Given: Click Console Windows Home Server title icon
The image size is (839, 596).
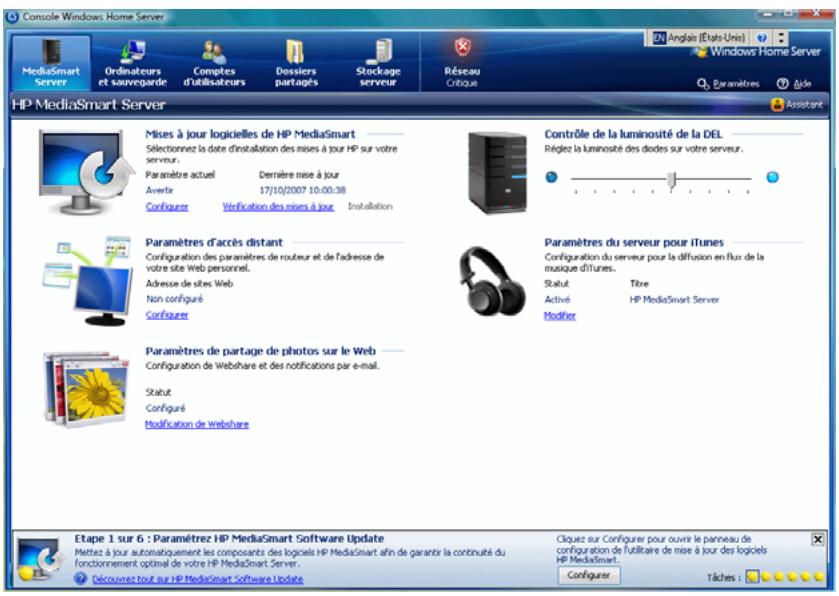Looking at the screenshot, I should point(12,17).
